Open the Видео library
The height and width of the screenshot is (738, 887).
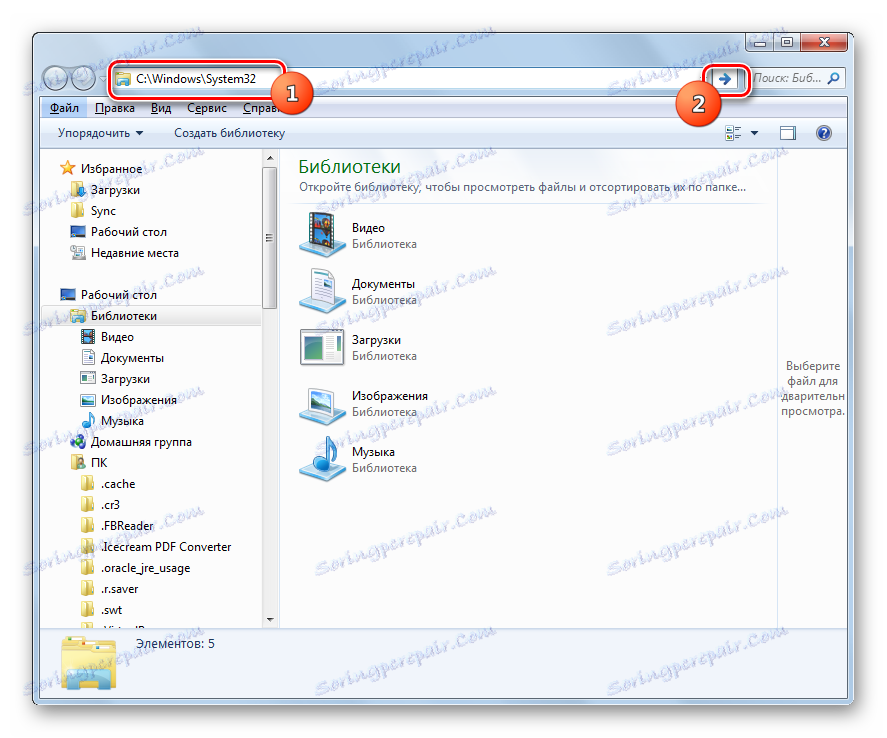coord(369,227)
